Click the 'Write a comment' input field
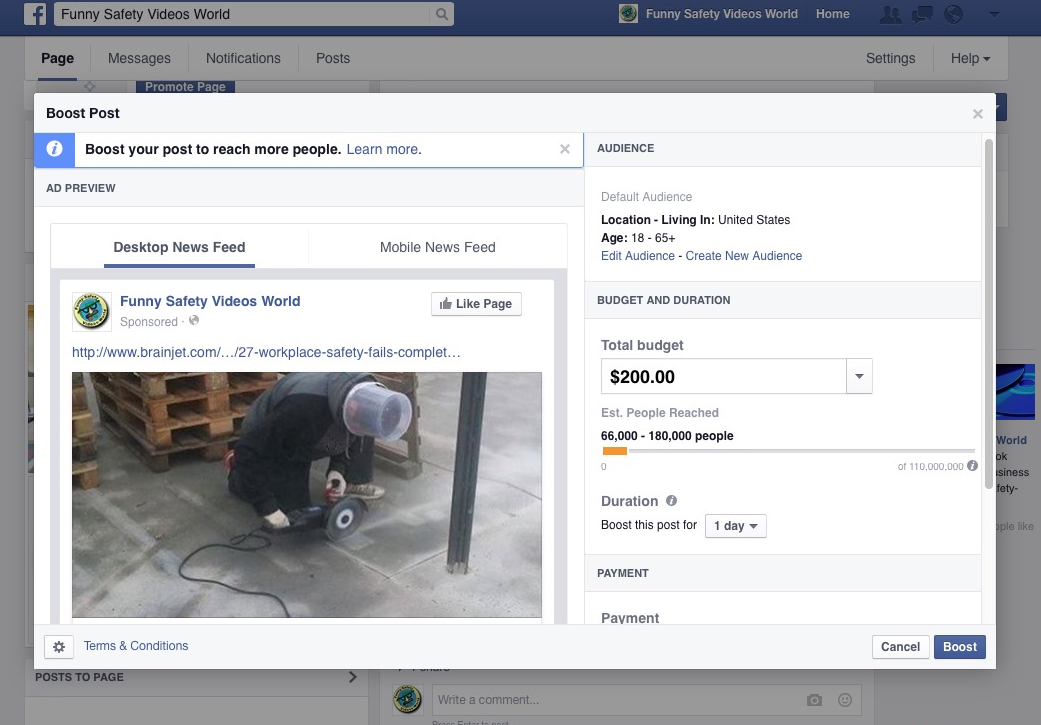This screenshot has width=1041, height=725. click(600, 700)
